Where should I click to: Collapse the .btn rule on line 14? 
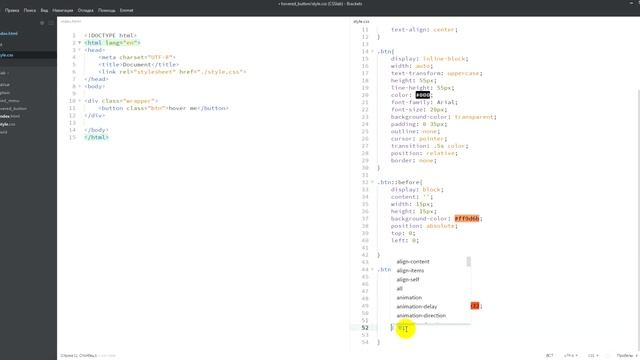pyautogui.click(x=372, y=51)
